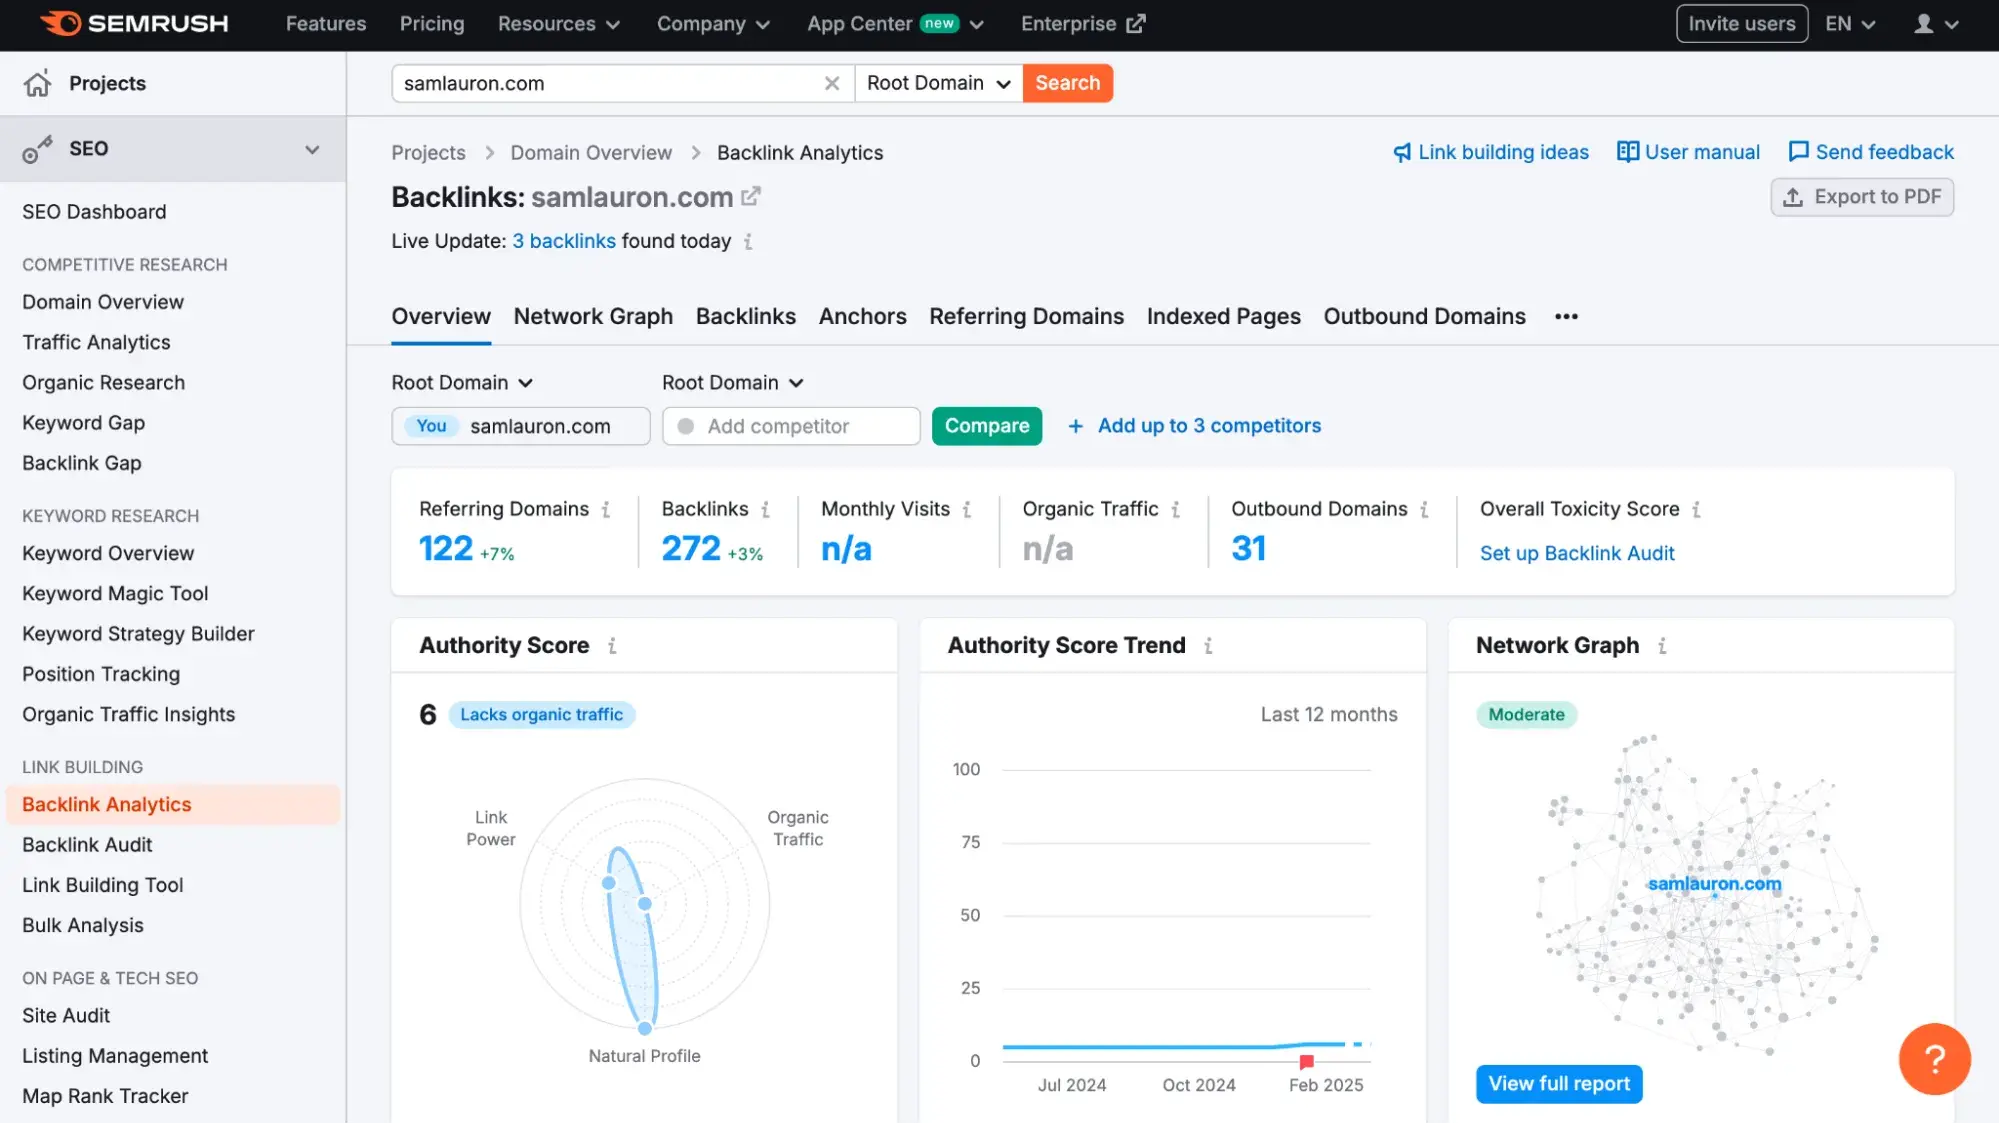This screenshot has height=1124, width=1999.
Task: Switch to the Anchors tab
Action: tap(862, 316)
